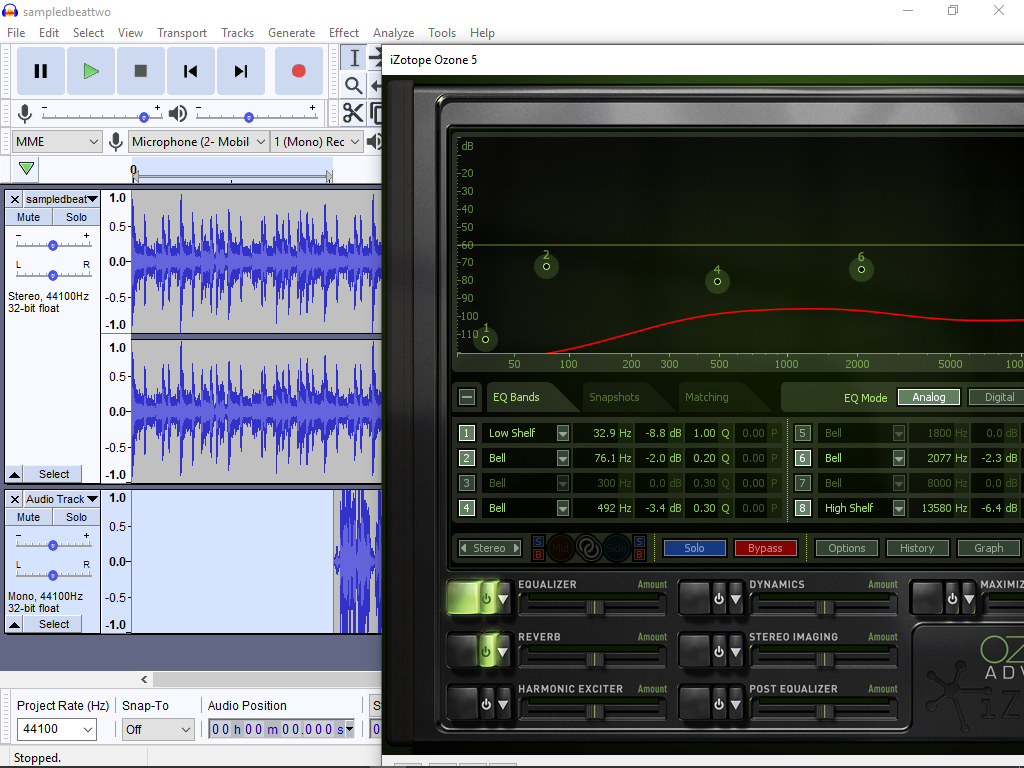Viewport: 1024px width, 768px height.
Task: Click the Audio Position time field
Action: click(281, 729)
